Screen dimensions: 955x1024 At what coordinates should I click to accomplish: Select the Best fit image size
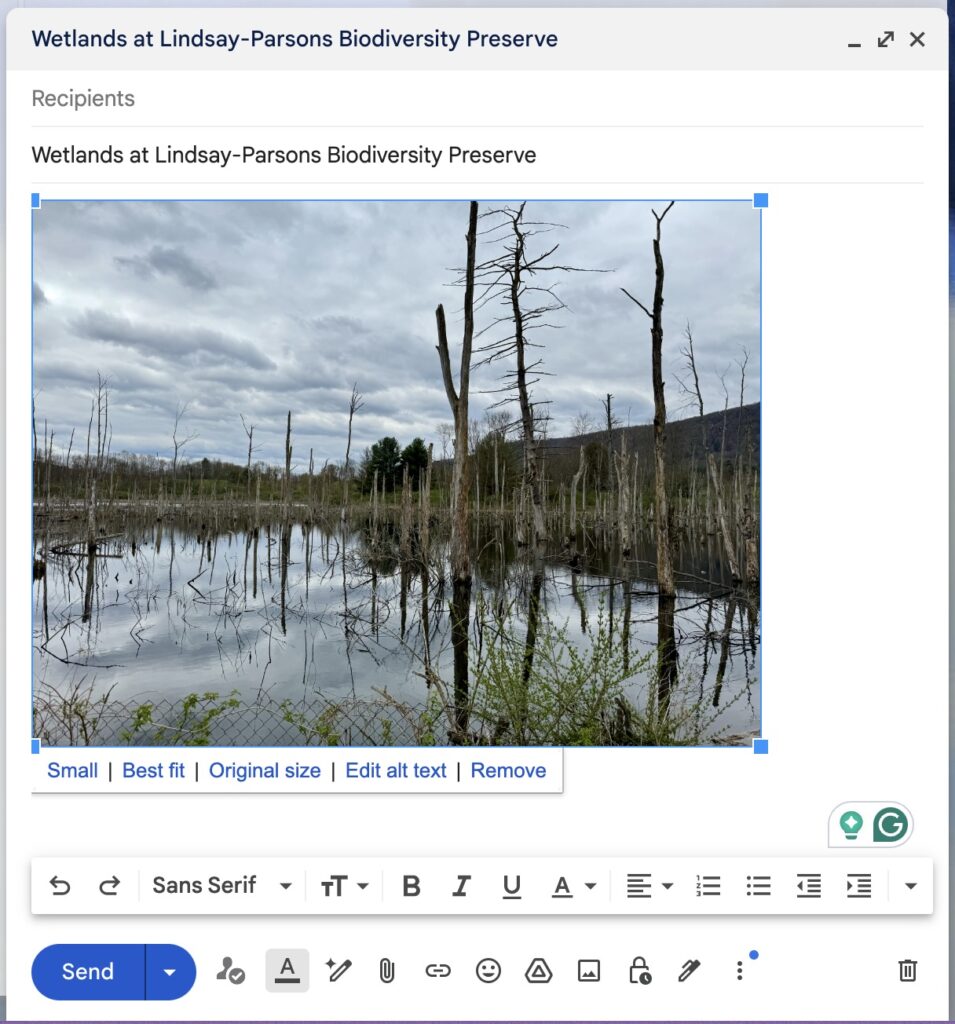pos(153,771)
